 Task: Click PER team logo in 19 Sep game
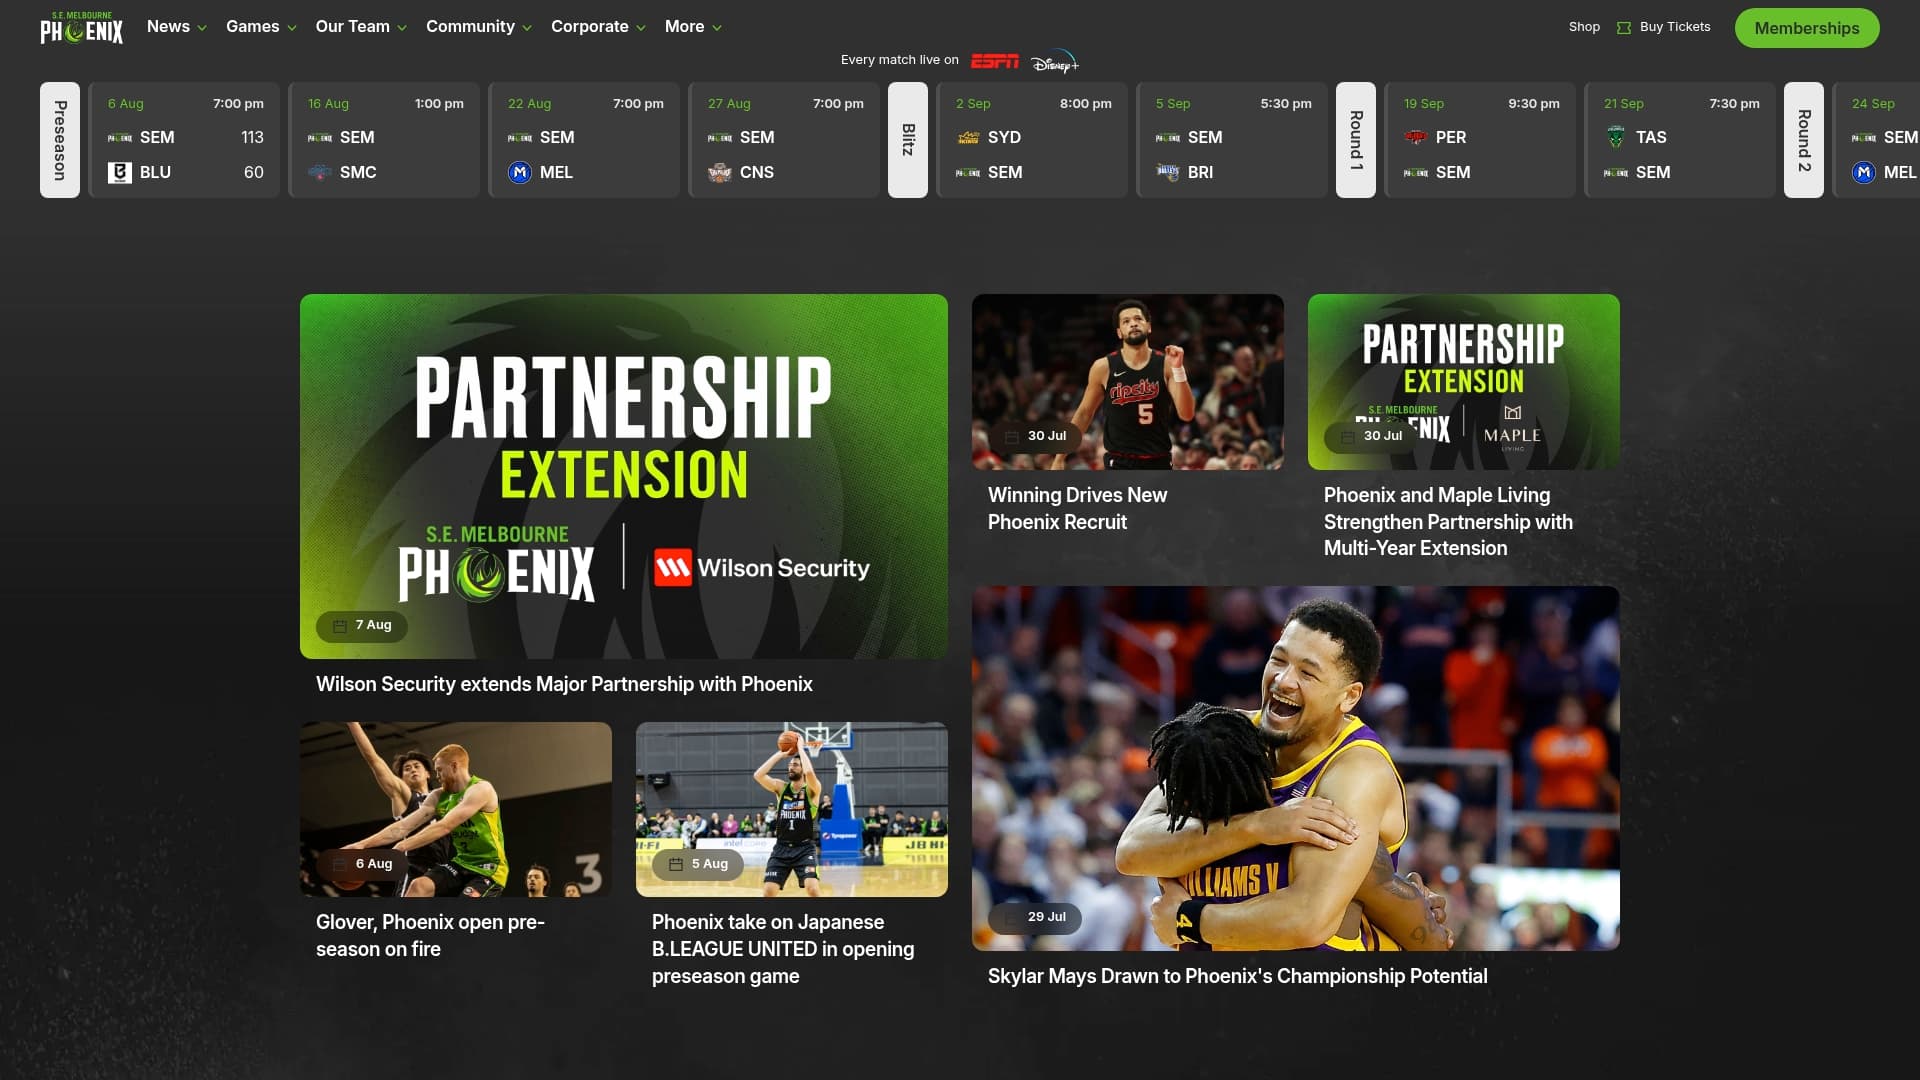tap(1416, 138)
